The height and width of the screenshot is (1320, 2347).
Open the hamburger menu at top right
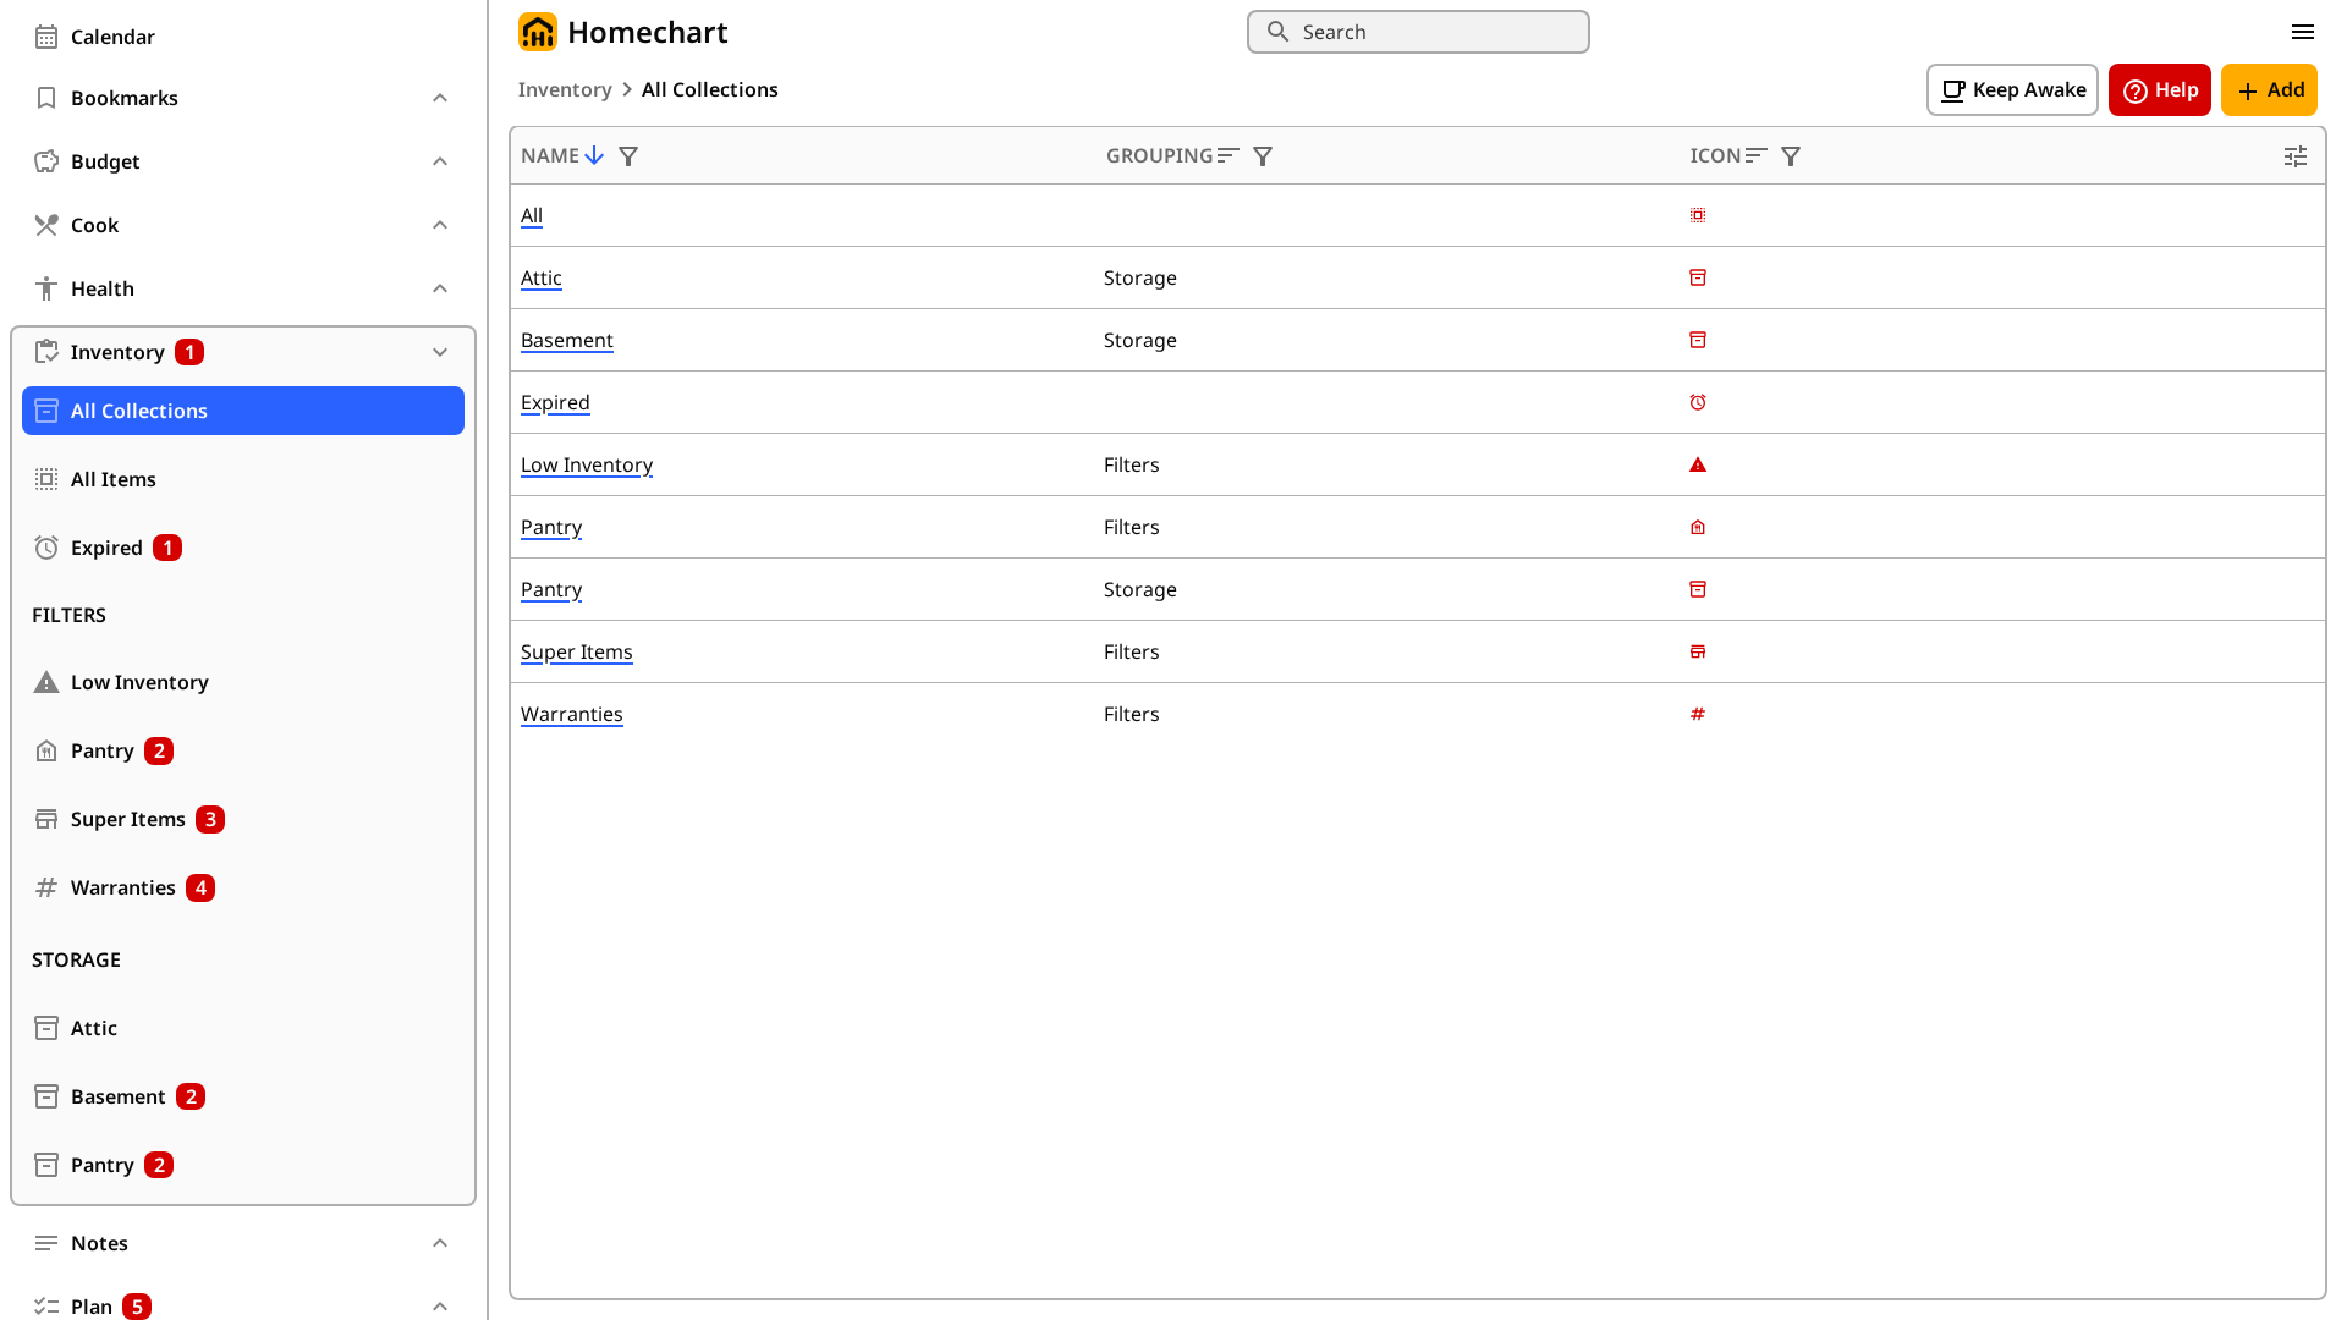click(2304, 31)
